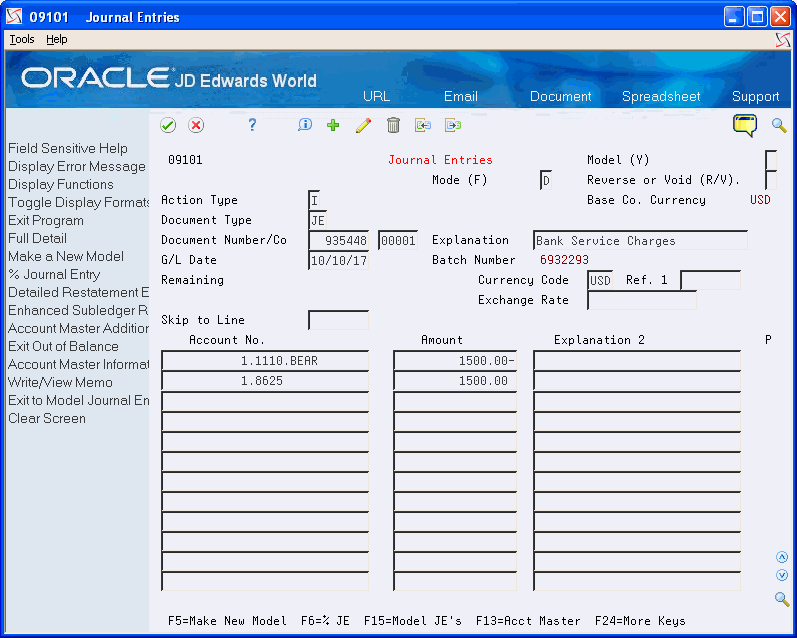Click the Email link in banner
The height and width of the screenshot is (638, 797).
tap(461, 96)
